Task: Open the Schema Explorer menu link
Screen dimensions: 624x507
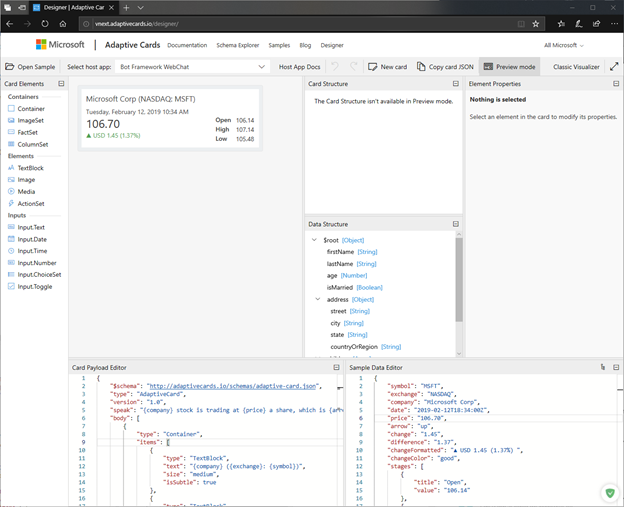Action: 238,45
